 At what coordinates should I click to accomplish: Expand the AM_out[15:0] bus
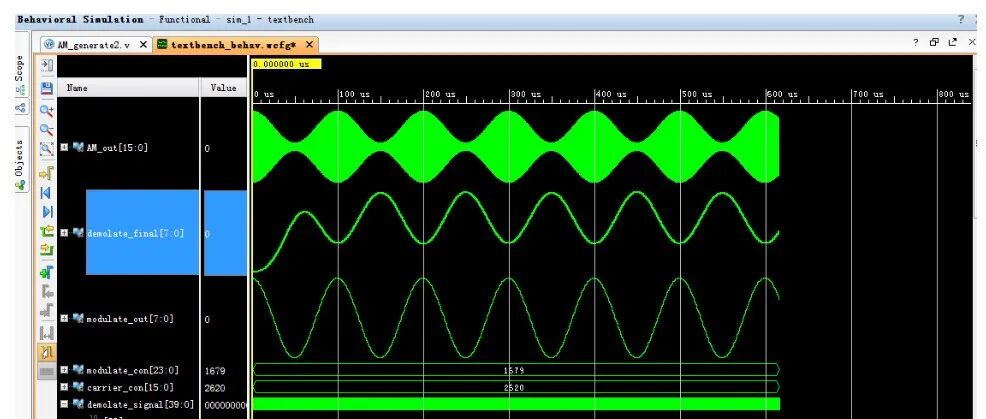pyautogui.click(x=64, y=148)
